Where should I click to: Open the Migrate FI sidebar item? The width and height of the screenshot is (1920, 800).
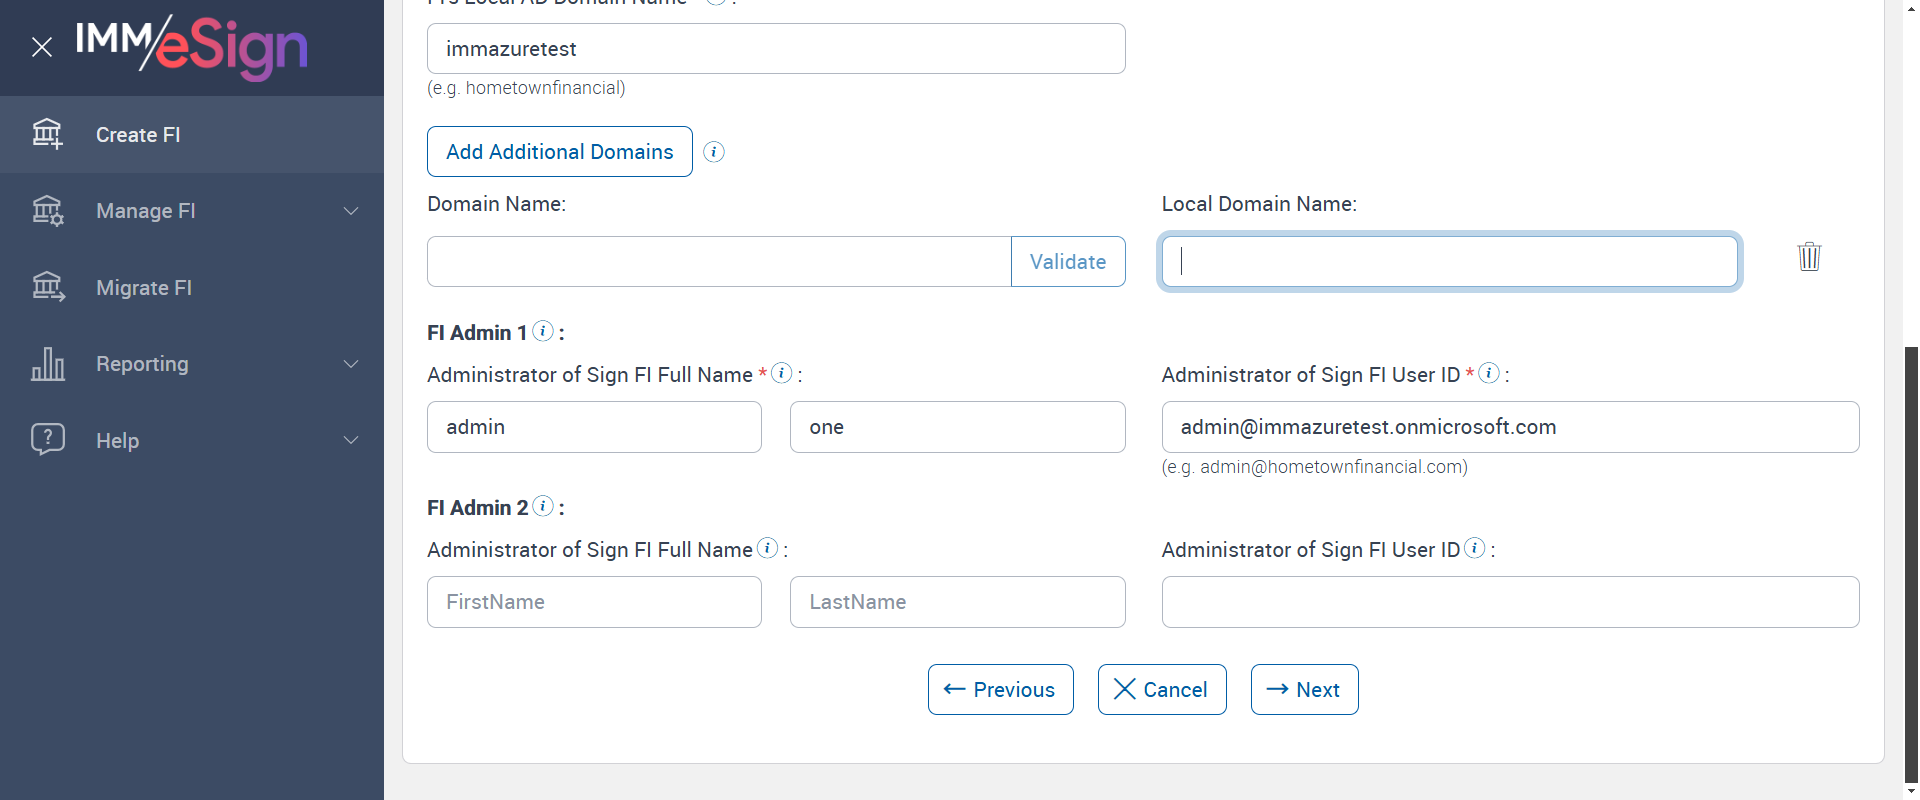(144, 288)
